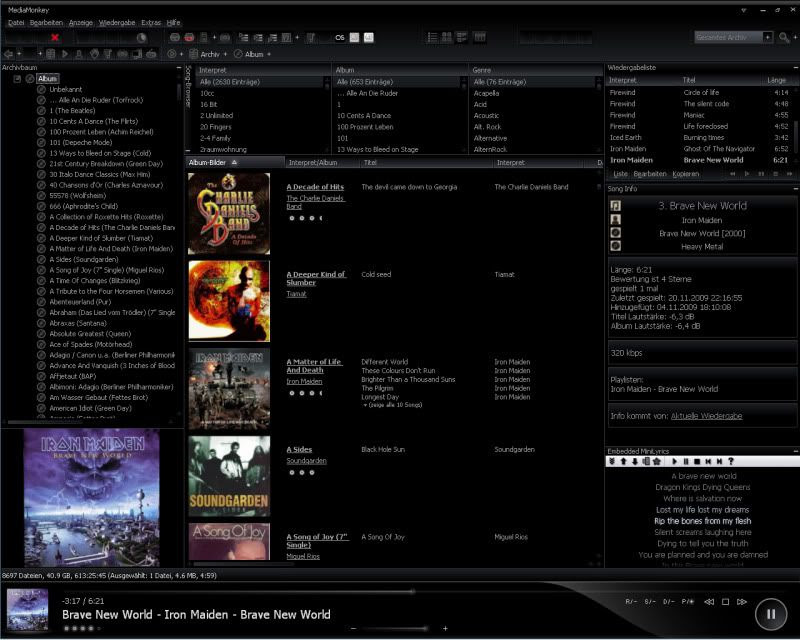Screen dimensions: 800x640
Task: Click the Soundgarden A Sides album cover
Action: click(229, 476)
